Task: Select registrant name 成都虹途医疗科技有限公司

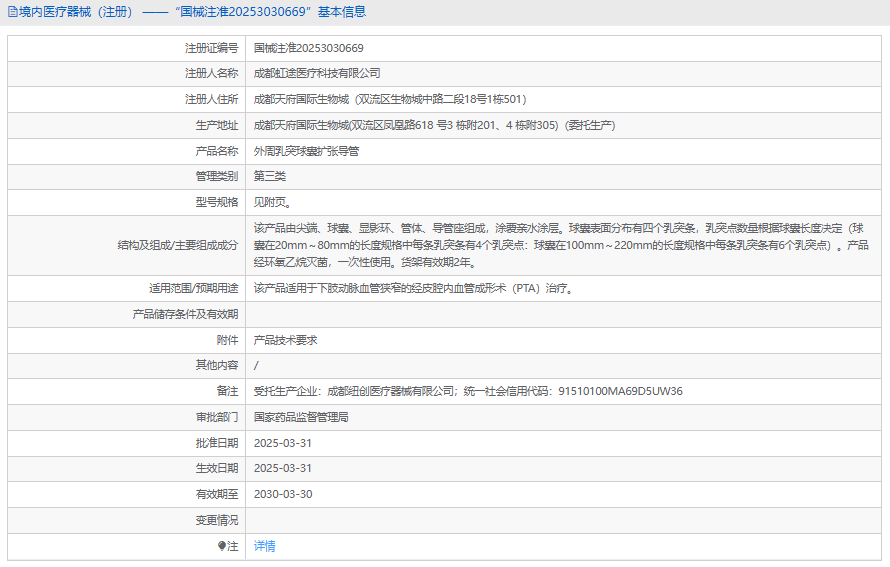Action: pyautogui.click(x=317, y=74)
